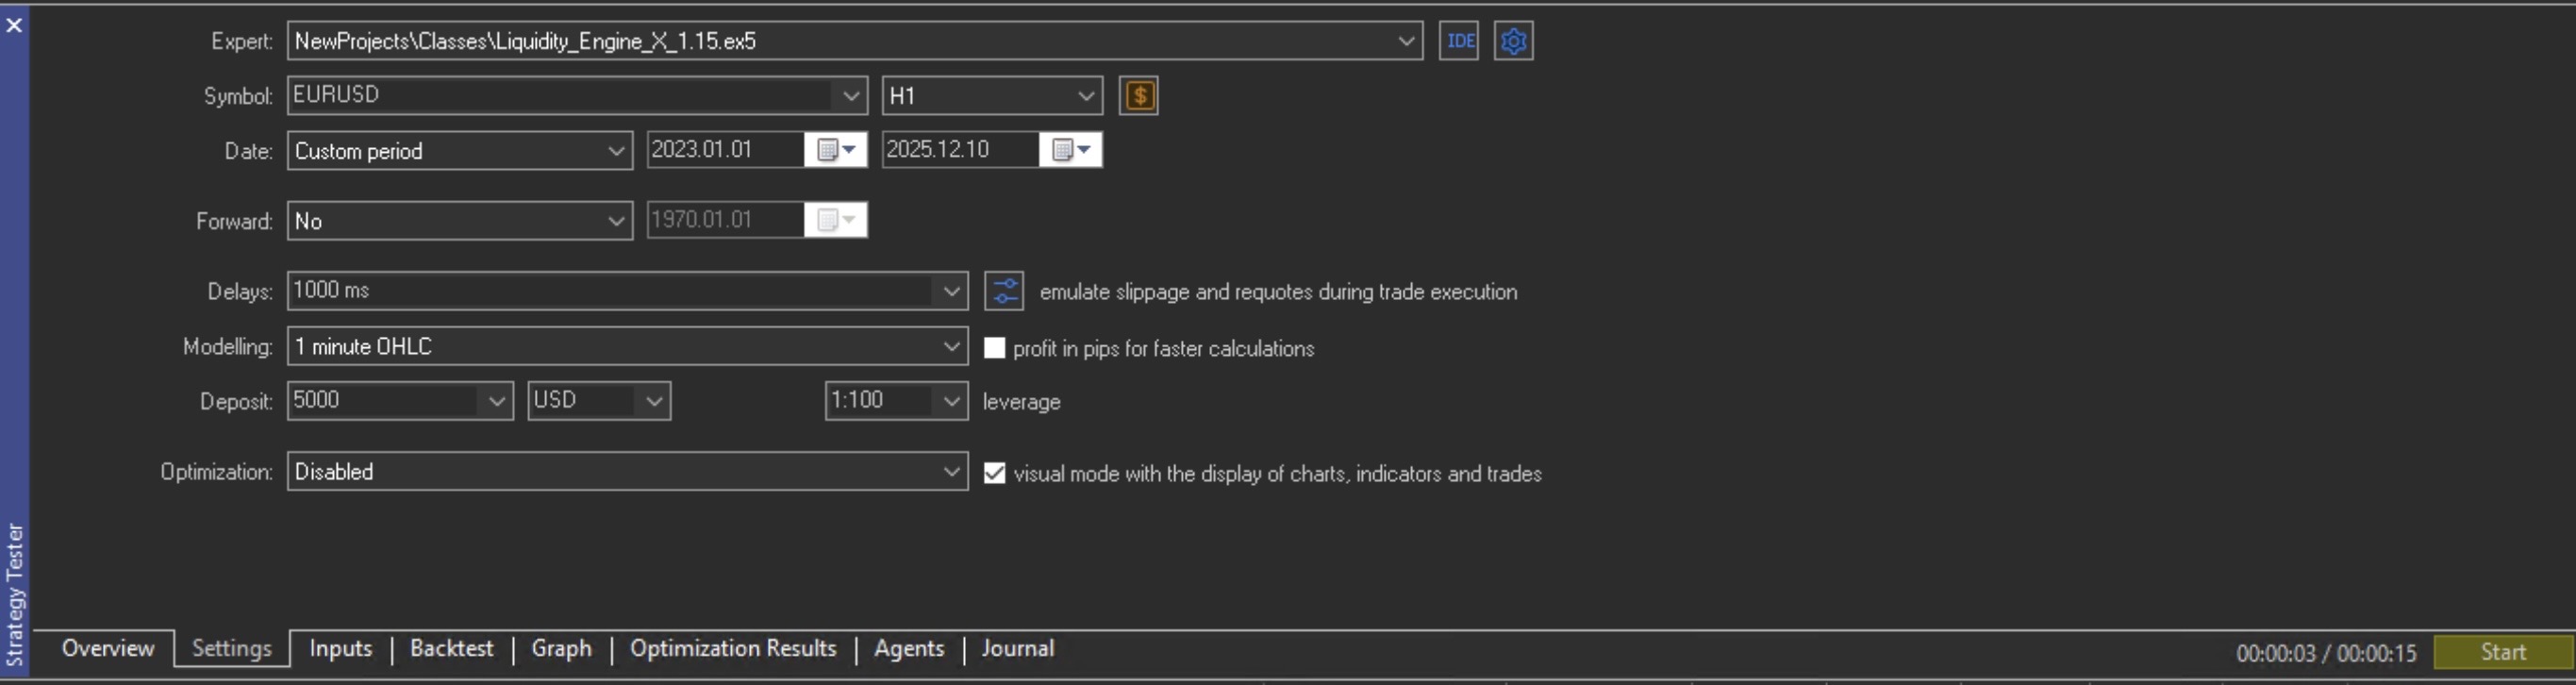The image size is (2576, 685).
Task: Expand the Expert file dropdown
Action: point(1405,41)
